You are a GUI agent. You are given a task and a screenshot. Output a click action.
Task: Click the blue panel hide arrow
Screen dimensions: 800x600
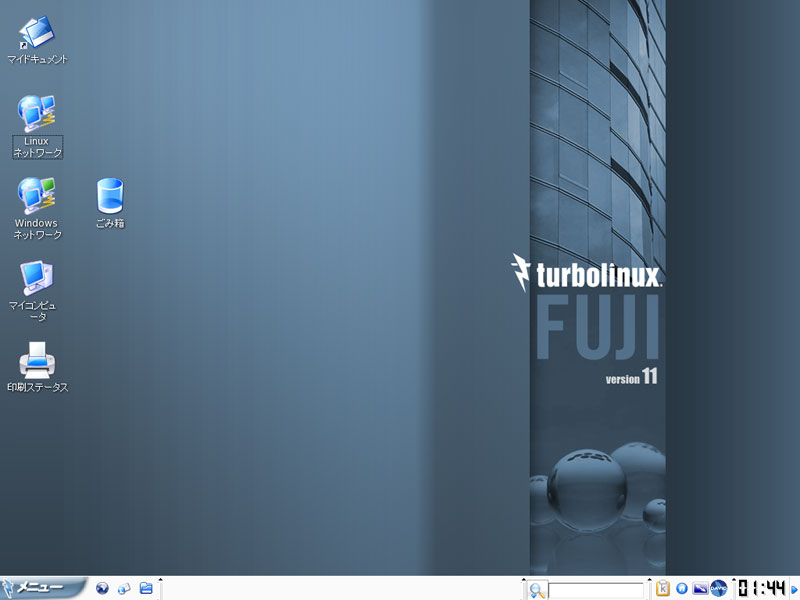coord(794,590)
